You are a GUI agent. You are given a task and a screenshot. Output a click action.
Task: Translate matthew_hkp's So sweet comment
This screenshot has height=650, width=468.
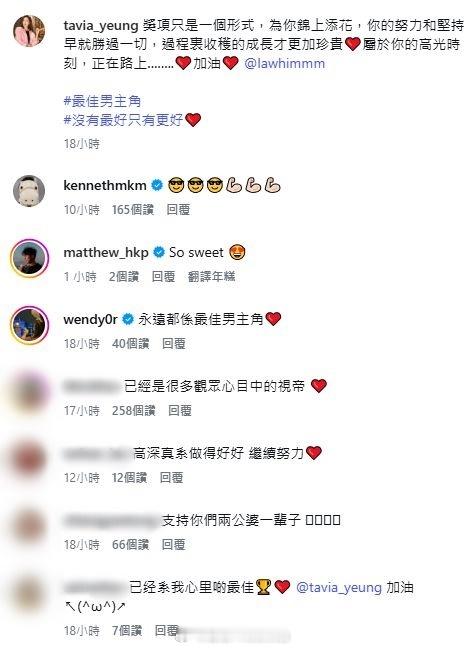(211, 276)
